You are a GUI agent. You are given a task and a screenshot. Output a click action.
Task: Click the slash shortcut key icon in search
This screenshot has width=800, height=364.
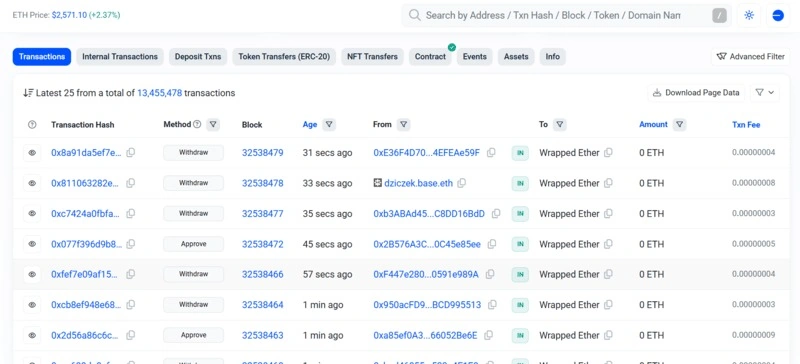click(x=719, y=15)
